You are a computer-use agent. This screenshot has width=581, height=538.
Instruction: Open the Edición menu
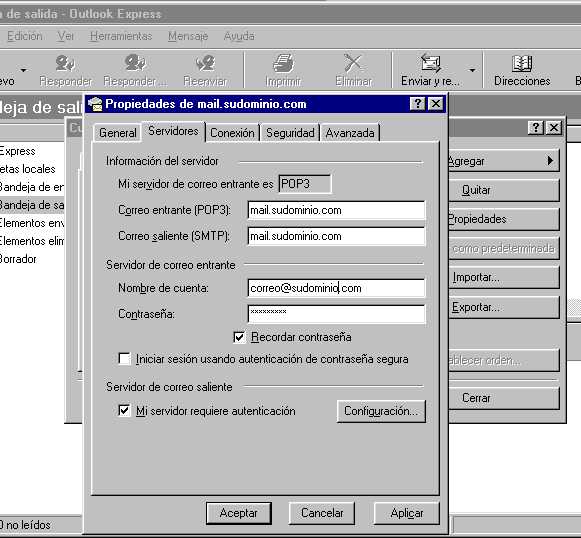tap(24, 36)
